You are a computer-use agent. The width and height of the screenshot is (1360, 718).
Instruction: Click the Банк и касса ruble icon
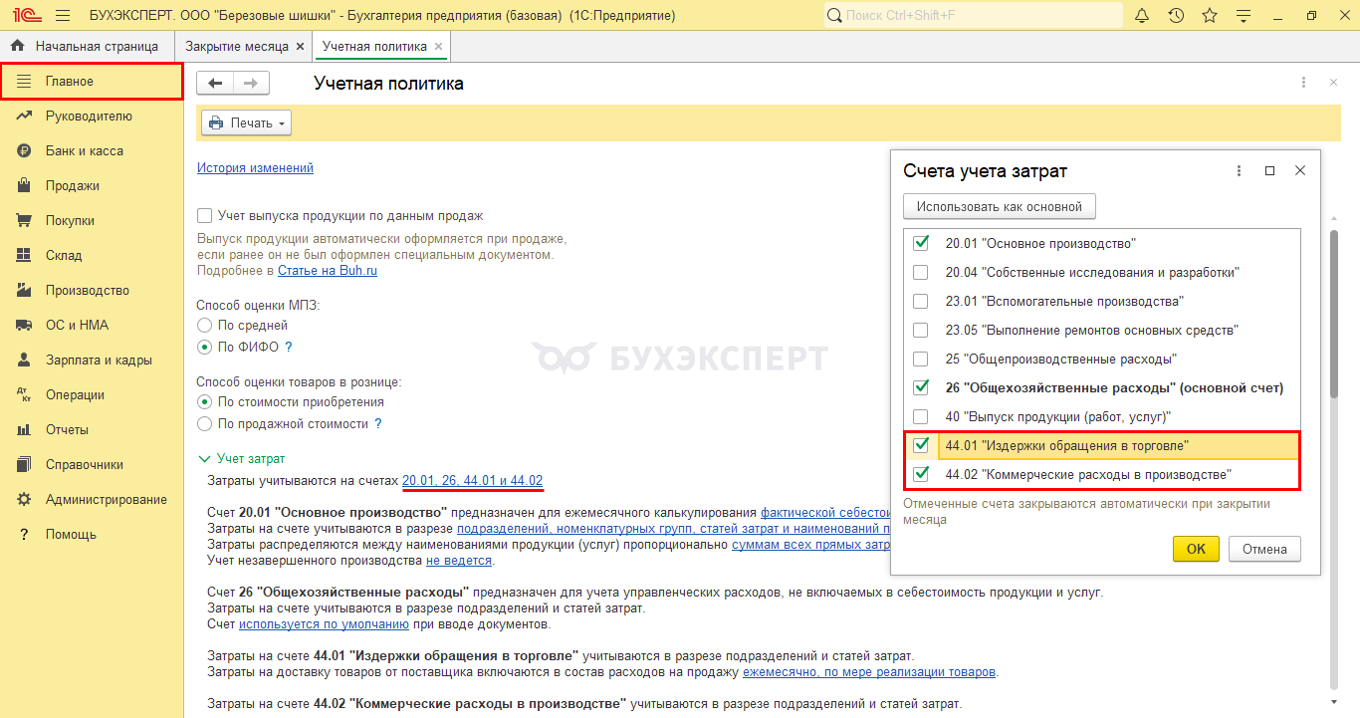24,151
